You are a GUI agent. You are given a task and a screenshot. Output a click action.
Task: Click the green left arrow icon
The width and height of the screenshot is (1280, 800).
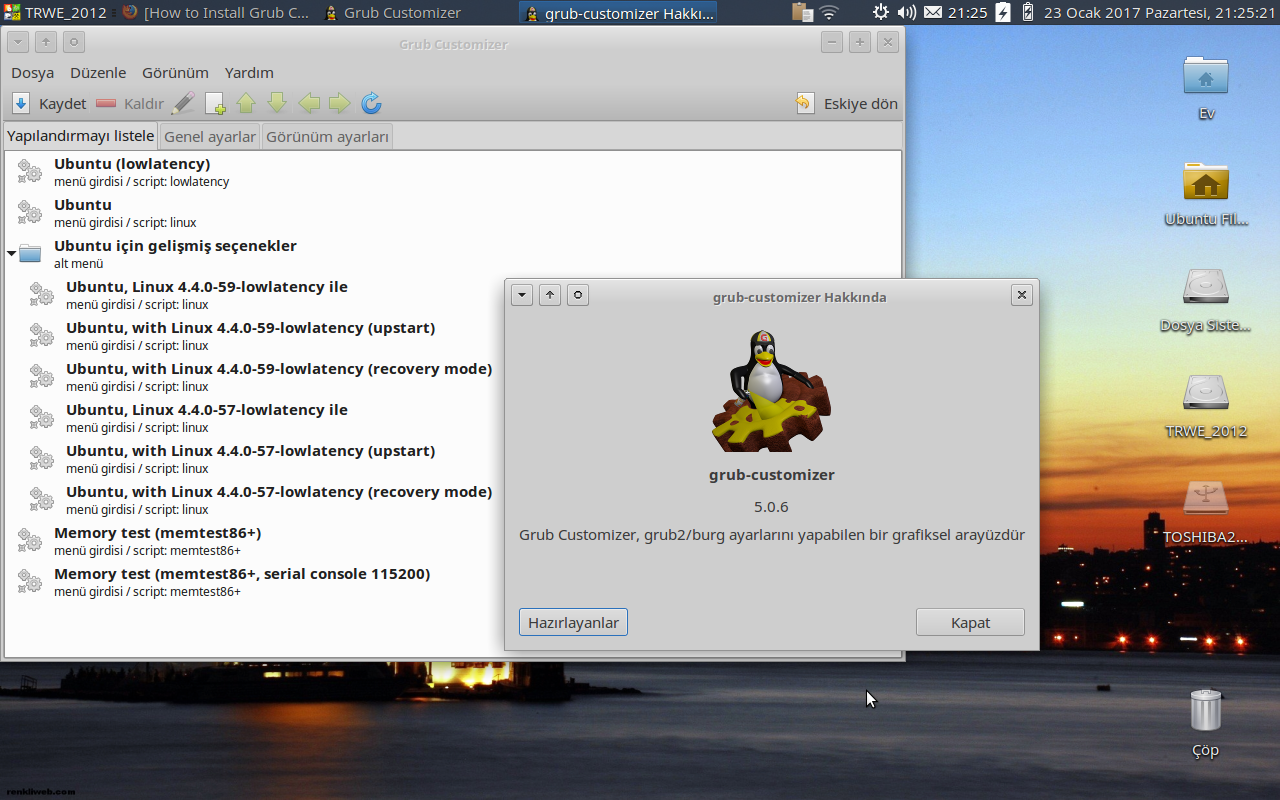pyautogui.click(x=309, y=103)
